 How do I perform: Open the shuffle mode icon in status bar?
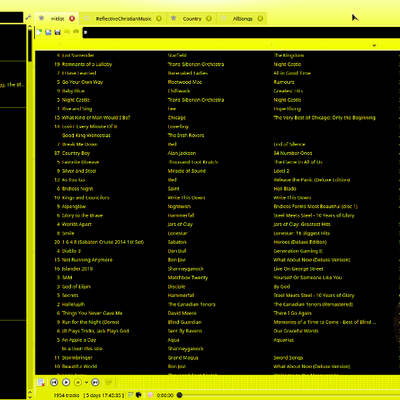click(139, 395)
